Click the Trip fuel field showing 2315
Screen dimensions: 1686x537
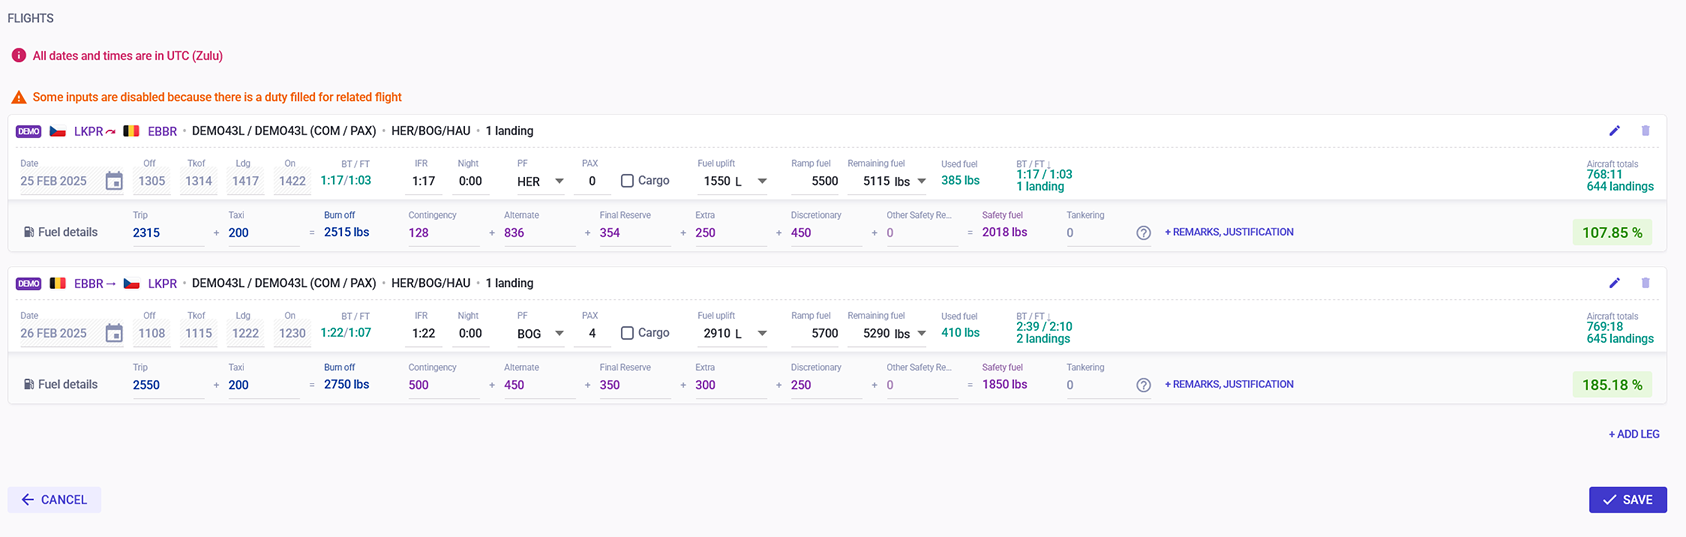[x=166, y=233]
